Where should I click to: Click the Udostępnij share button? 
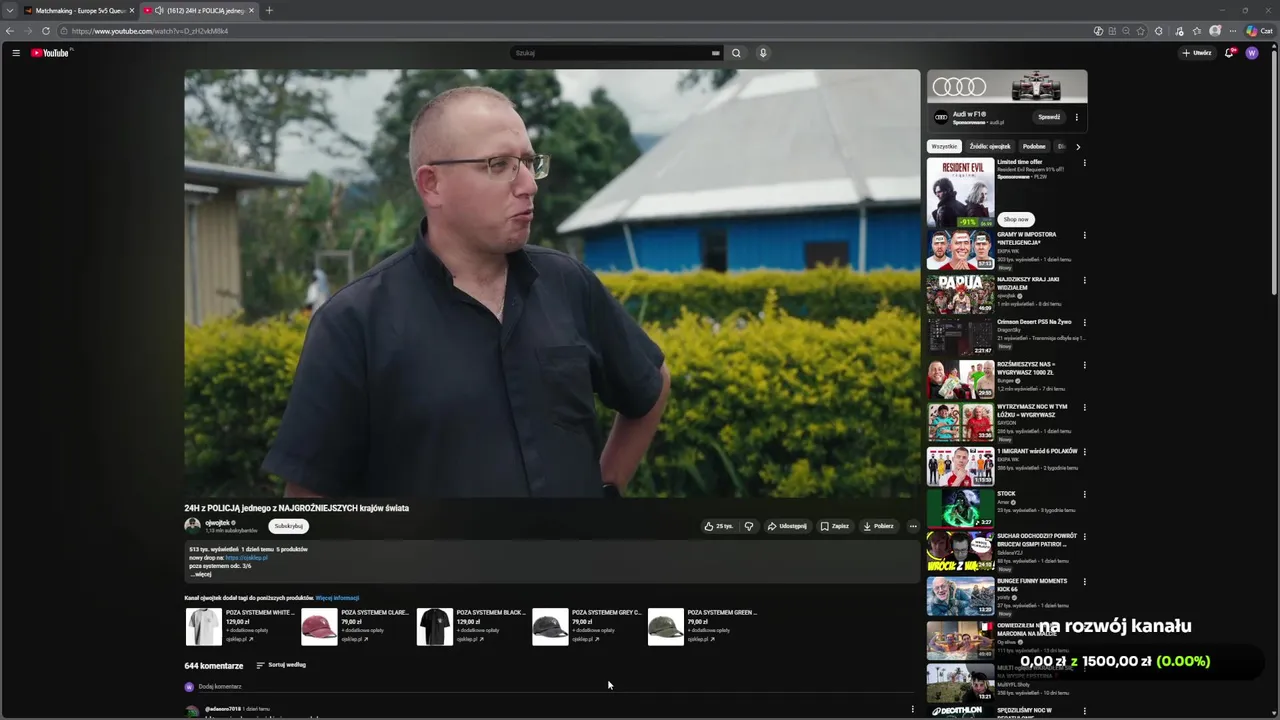[787, 526]
